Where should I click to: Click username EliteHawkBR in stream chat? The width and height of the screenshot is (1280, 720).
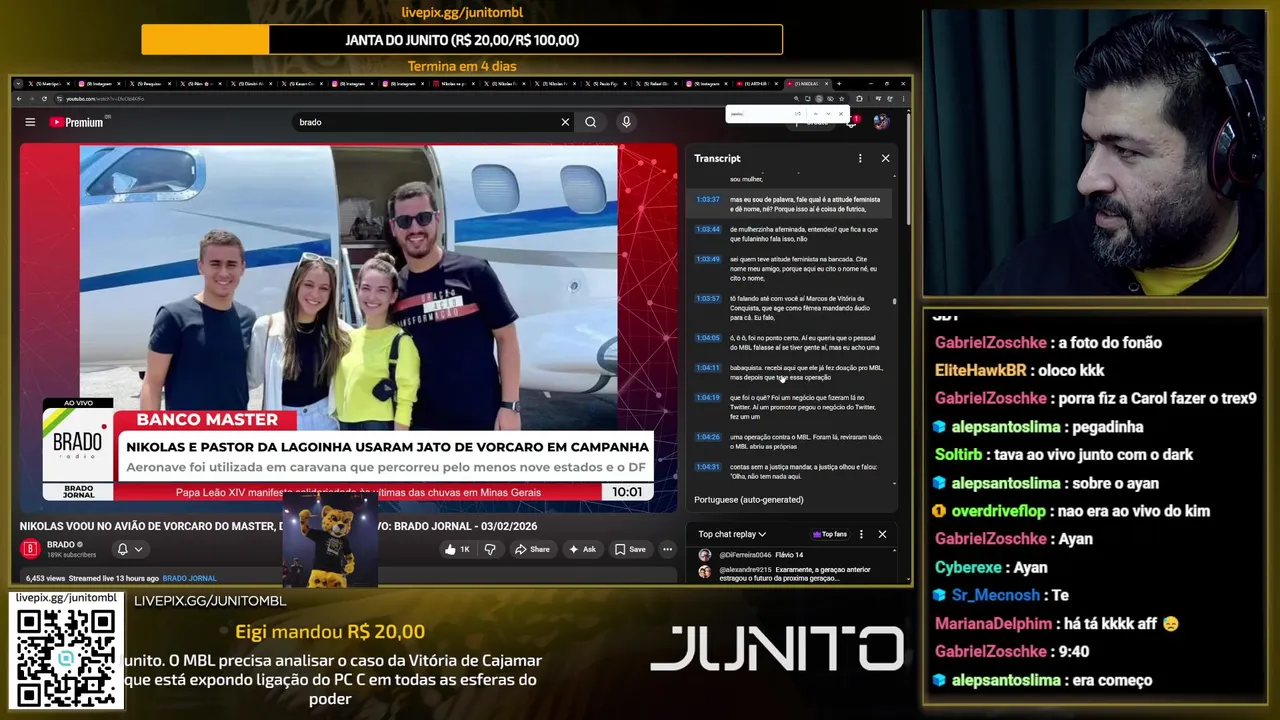980,371
